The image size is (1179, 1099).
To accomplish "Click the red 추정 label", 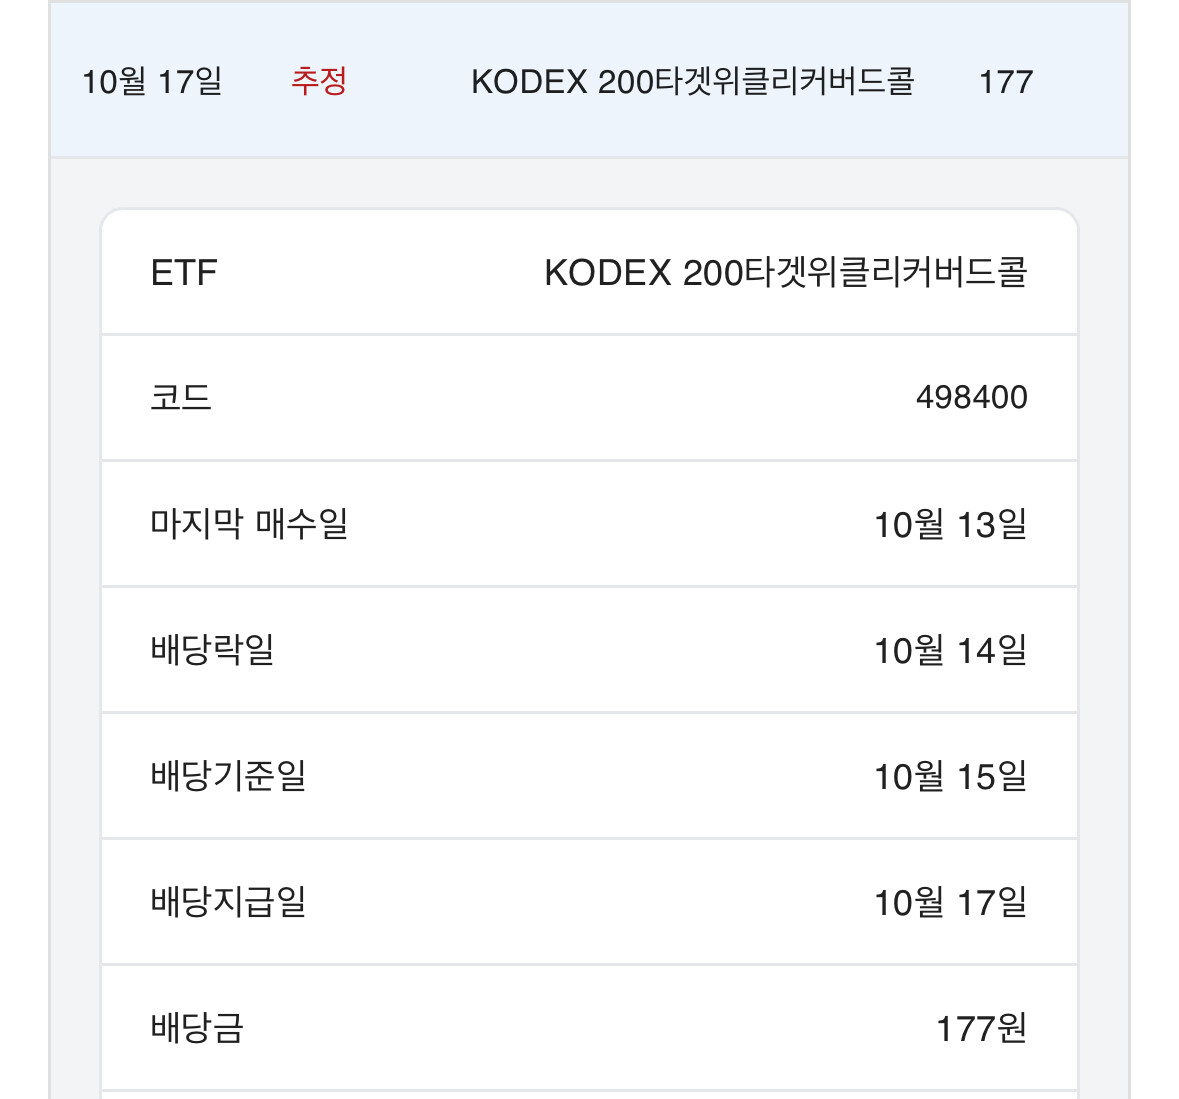I will click(319, 81).
